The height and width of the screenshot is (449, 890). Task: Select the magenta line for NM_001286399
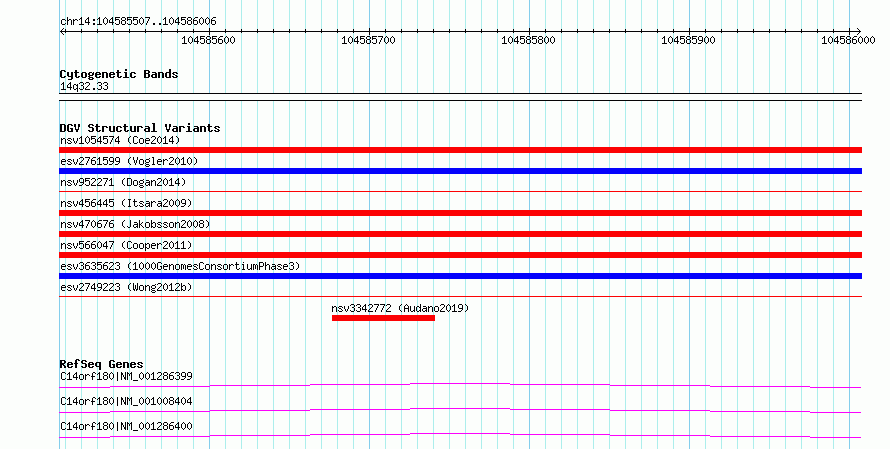(460, 386)
